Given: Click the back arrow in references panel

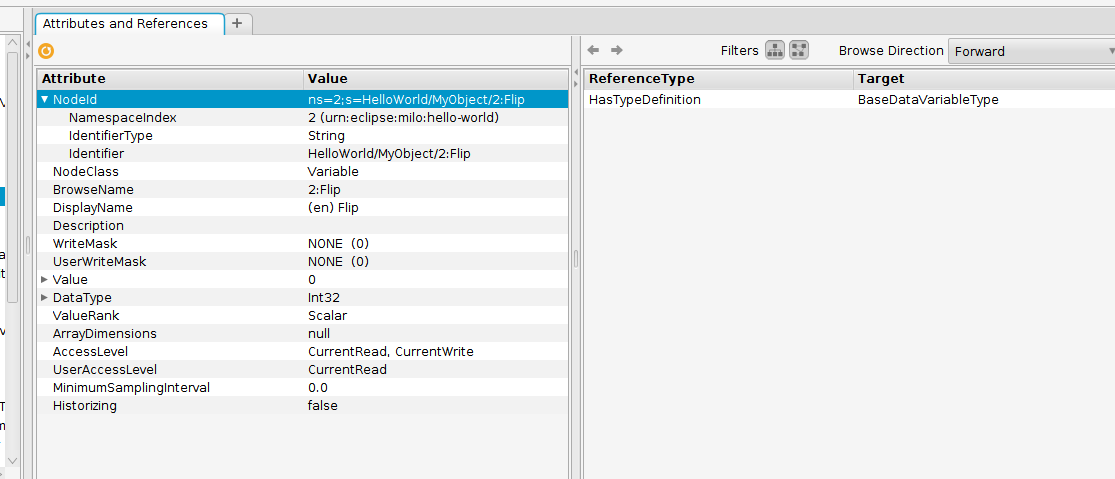Looking at the screenshot, I should point(593,50).
